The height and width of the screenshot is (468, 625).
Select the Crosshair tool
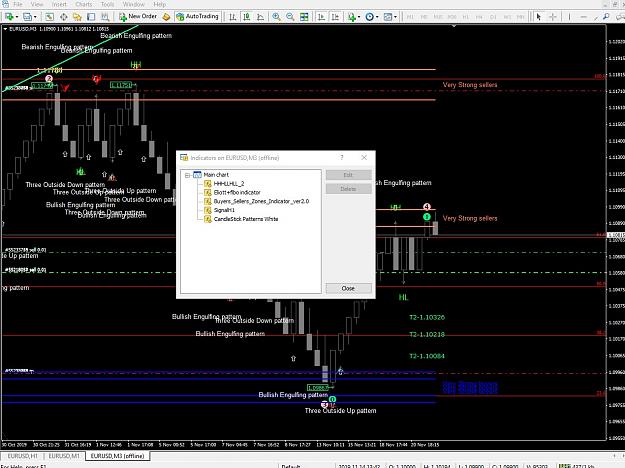coord(552,17)
